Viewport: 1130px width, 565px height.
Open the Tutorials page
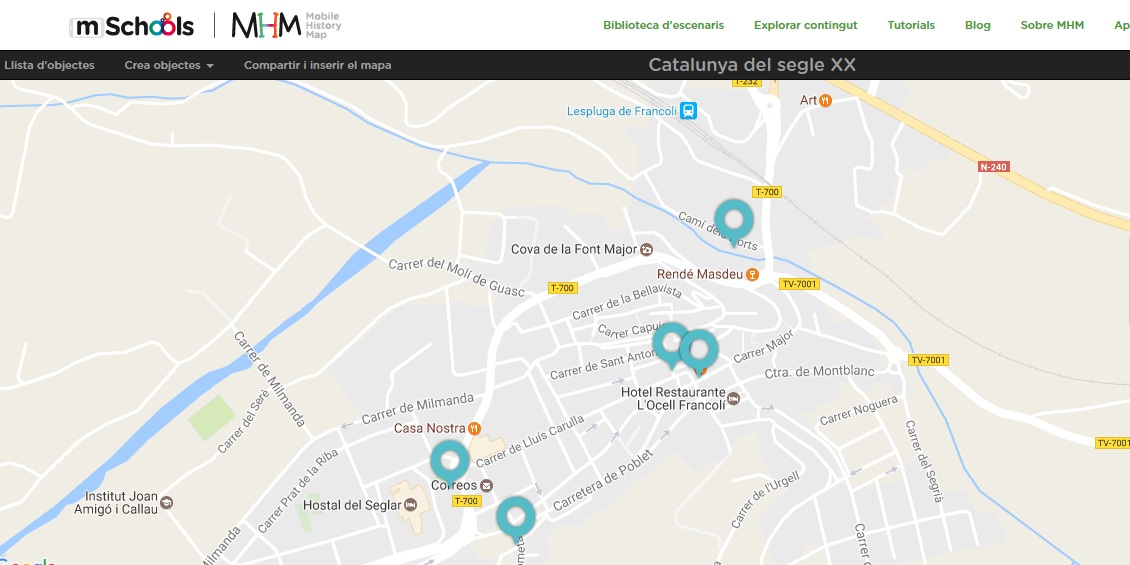click(911, 25)
